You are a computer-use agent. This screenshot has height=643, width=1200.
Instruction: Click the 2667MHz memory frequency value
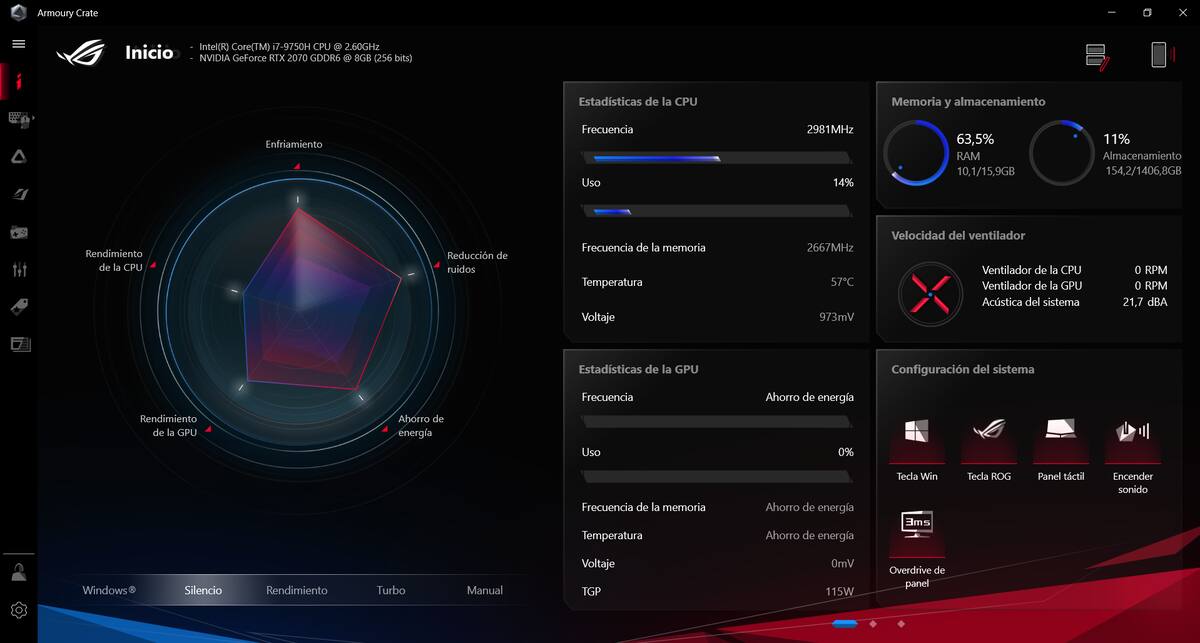pos(830,248)
